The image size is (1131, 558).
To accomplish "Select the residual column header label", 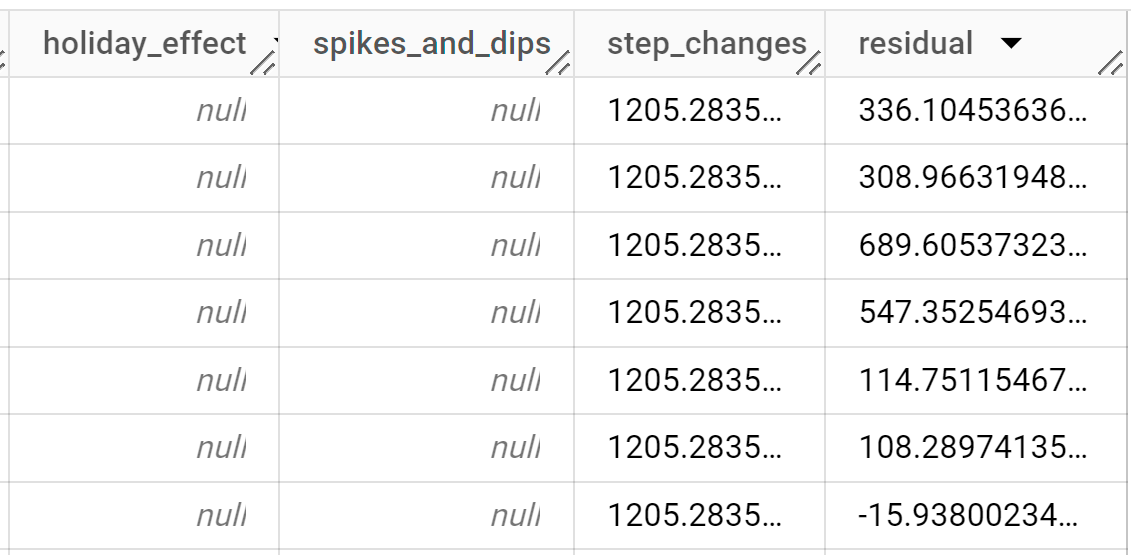I will point(915,44).
